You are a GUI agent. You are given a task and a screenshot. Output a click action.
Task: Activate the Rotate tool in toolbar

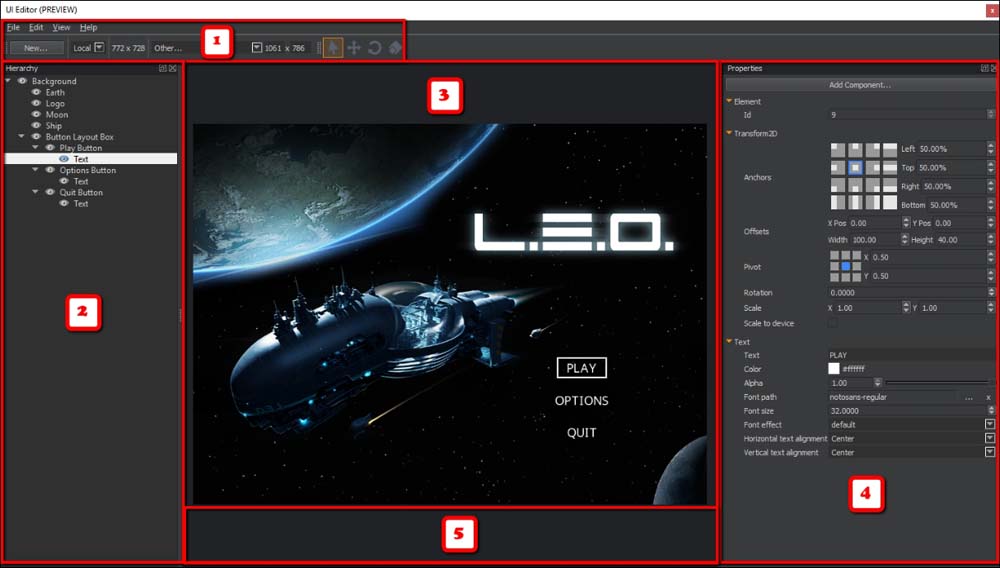[375, 48]
